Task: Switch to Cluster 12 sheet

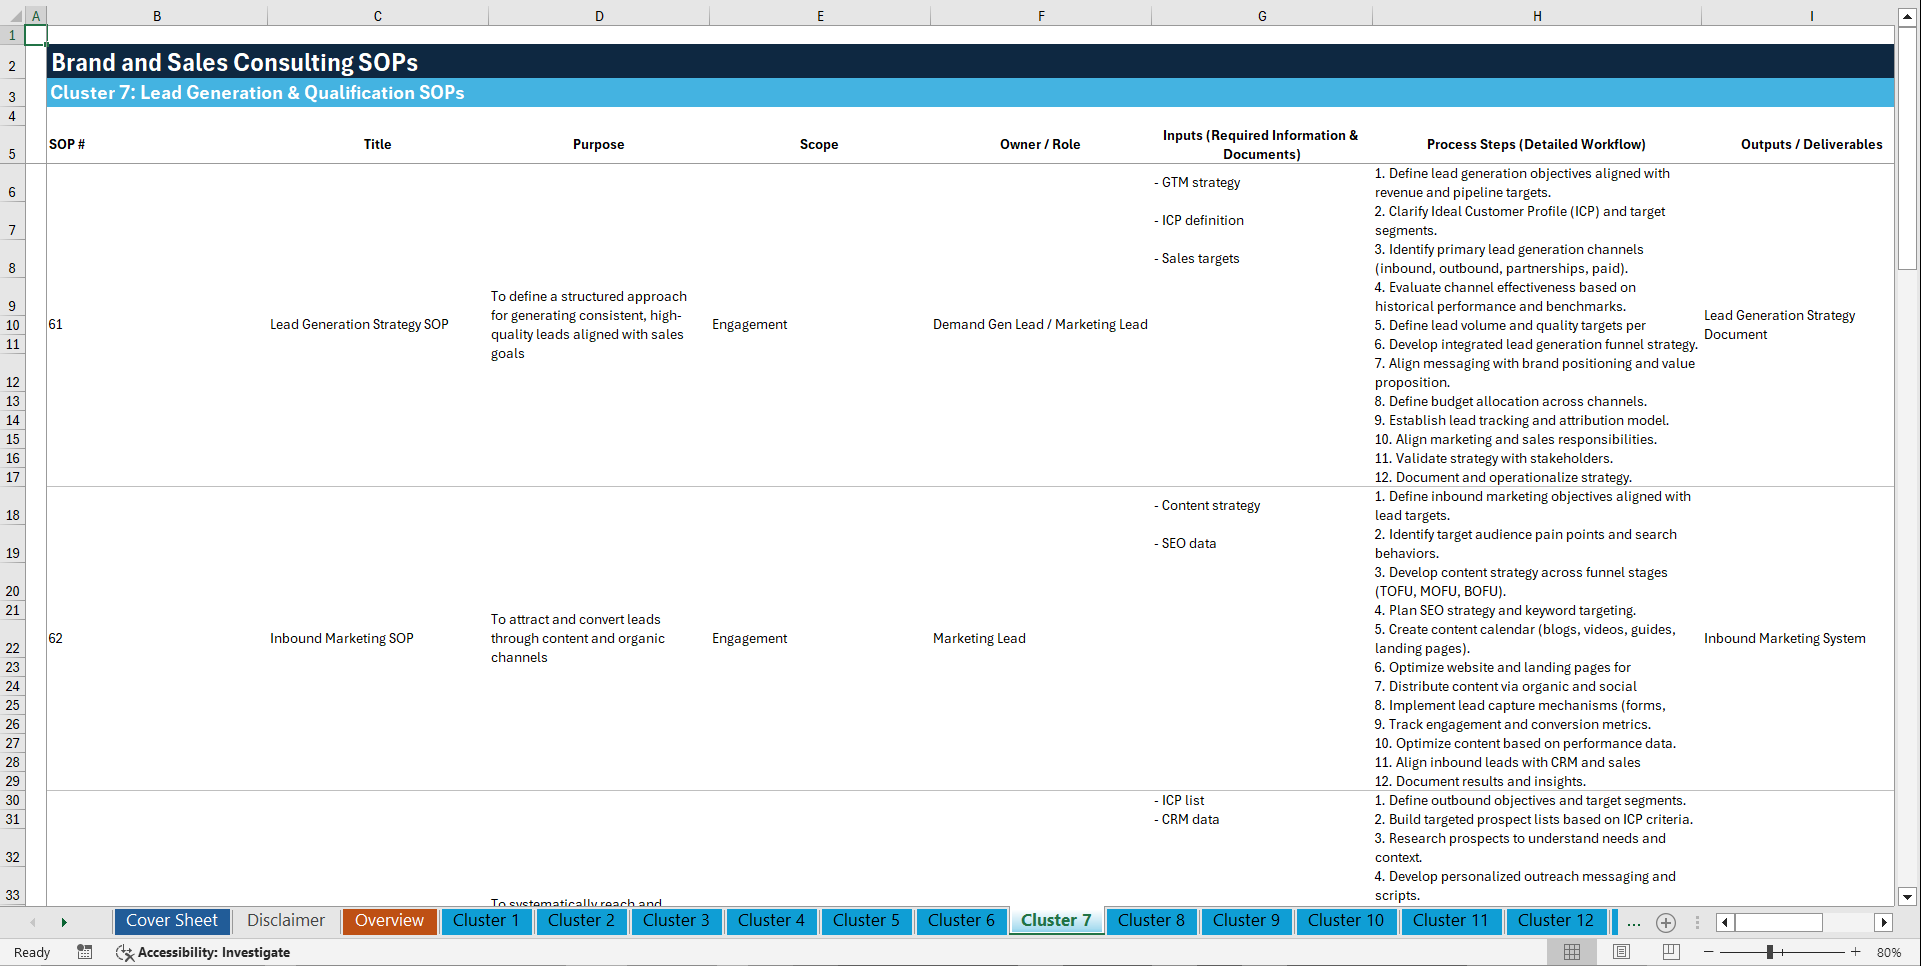Action: pos(1556,921)
